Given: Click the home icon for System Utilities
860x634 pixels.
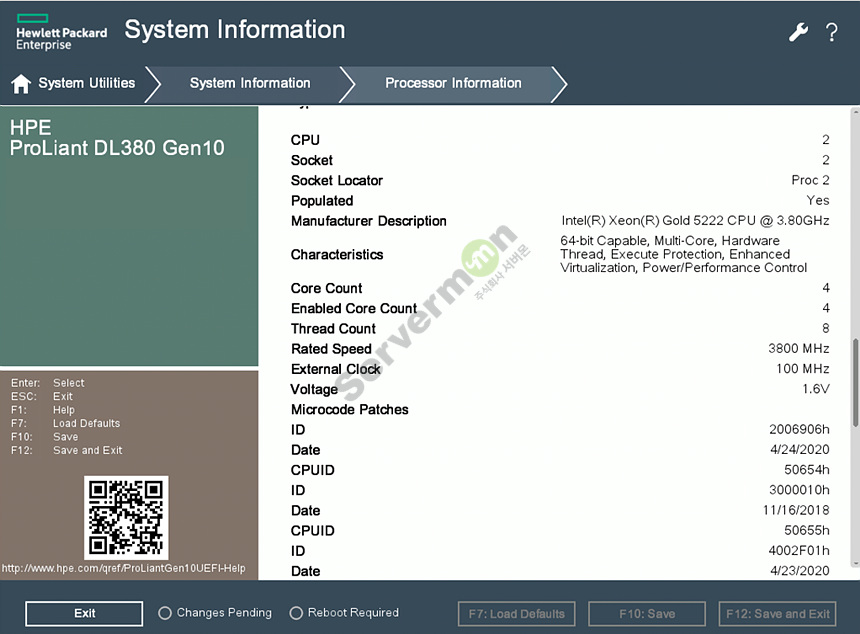Looking at the screenshot, I should click(x=21, y=83).
